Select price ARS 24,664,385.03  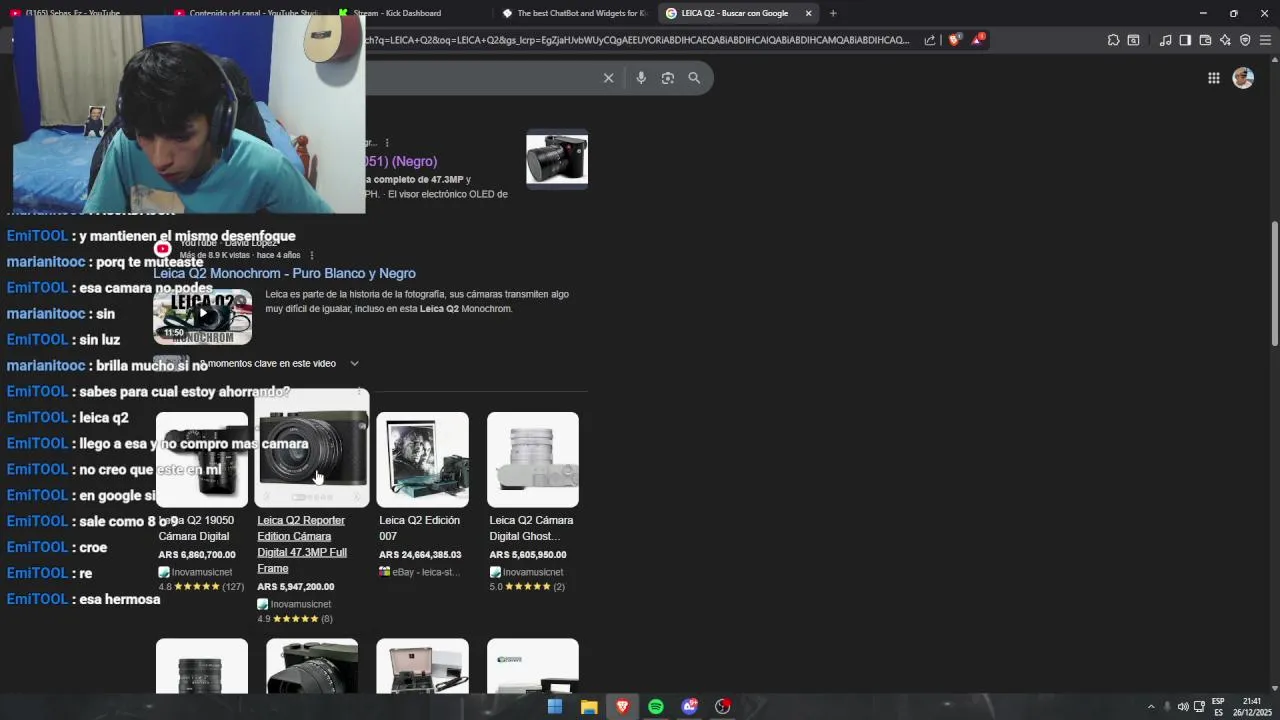(x=420, y=555)
